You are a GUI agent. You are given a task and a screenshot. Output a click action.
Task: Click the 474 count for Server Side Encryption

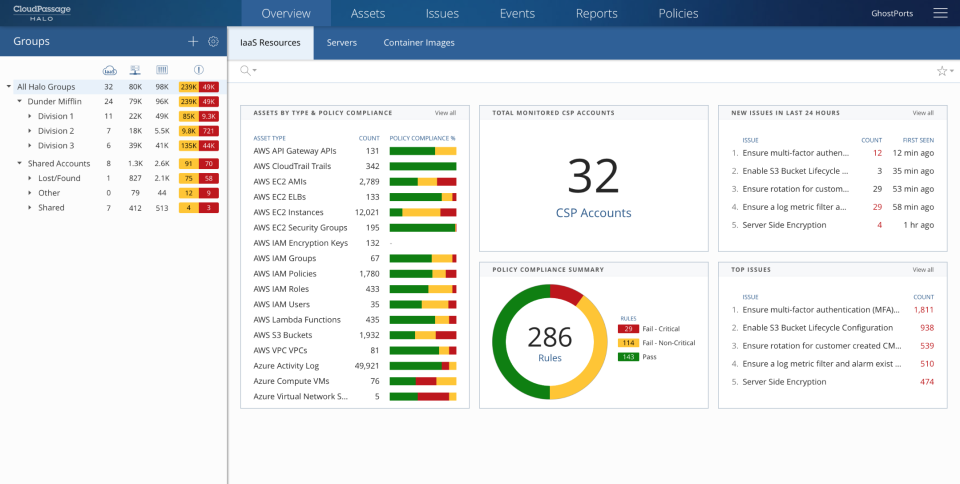pyautogui.click(x=927, y=382)
